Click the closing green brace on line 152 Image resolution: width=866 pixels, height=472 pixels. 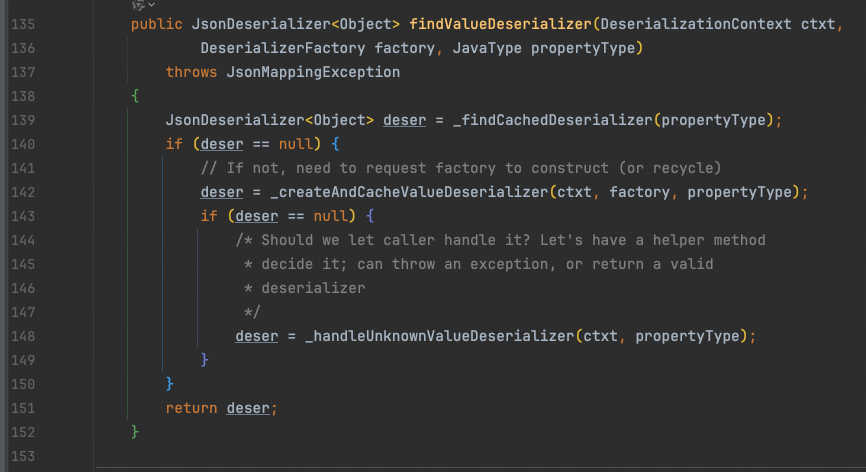135,432
